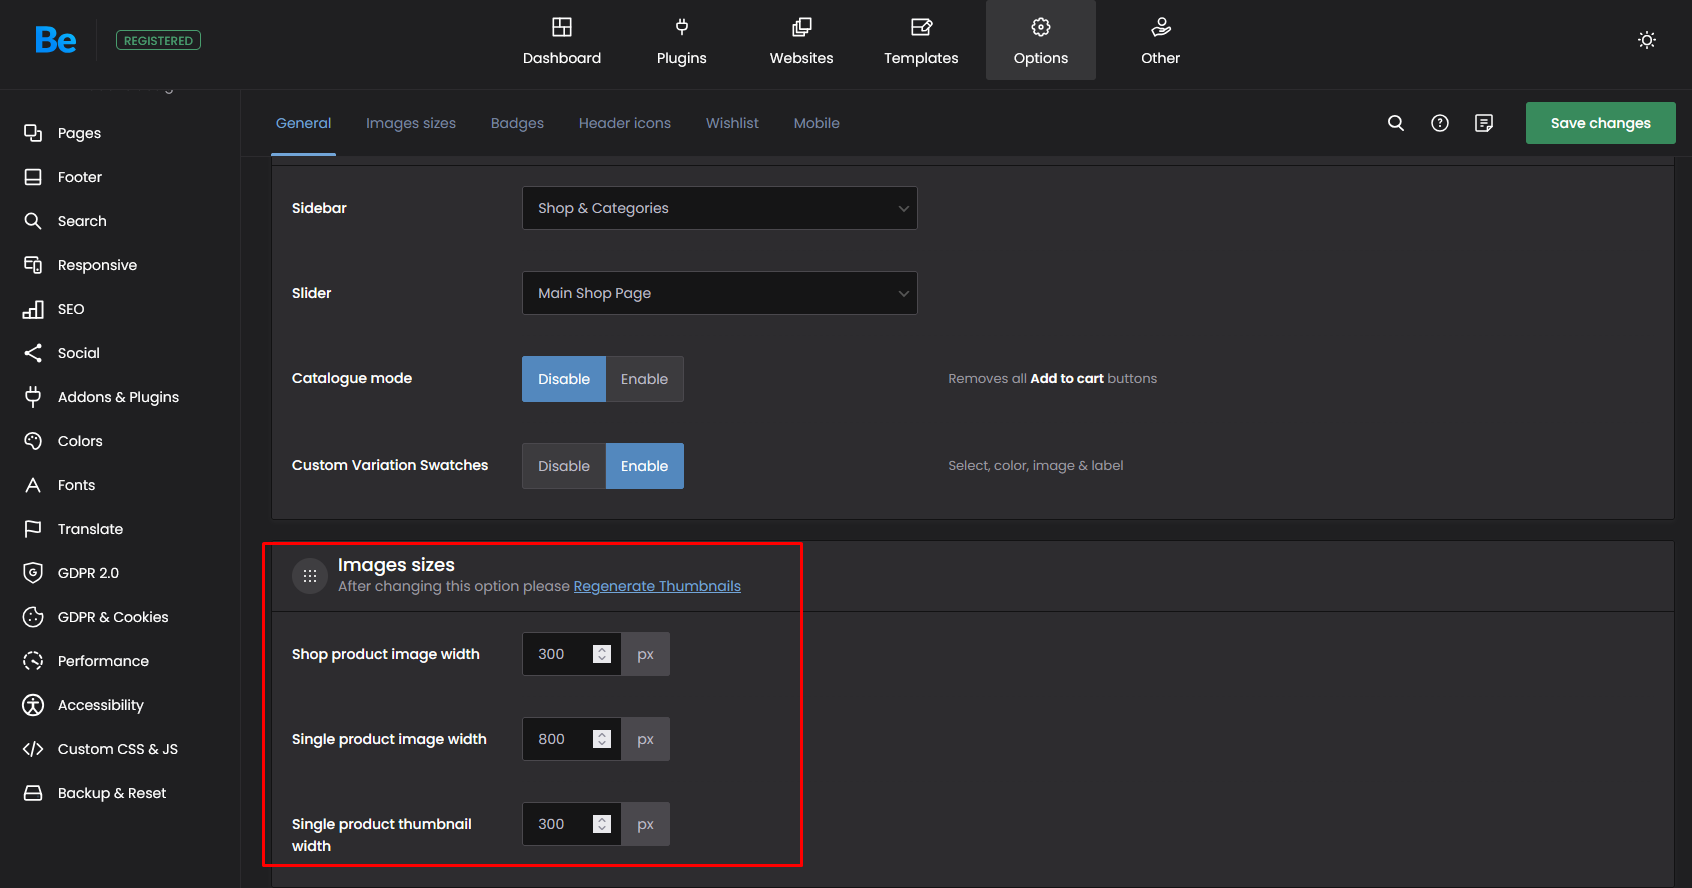
Task: Open the help question mark icon
Action: point(1440,123)
